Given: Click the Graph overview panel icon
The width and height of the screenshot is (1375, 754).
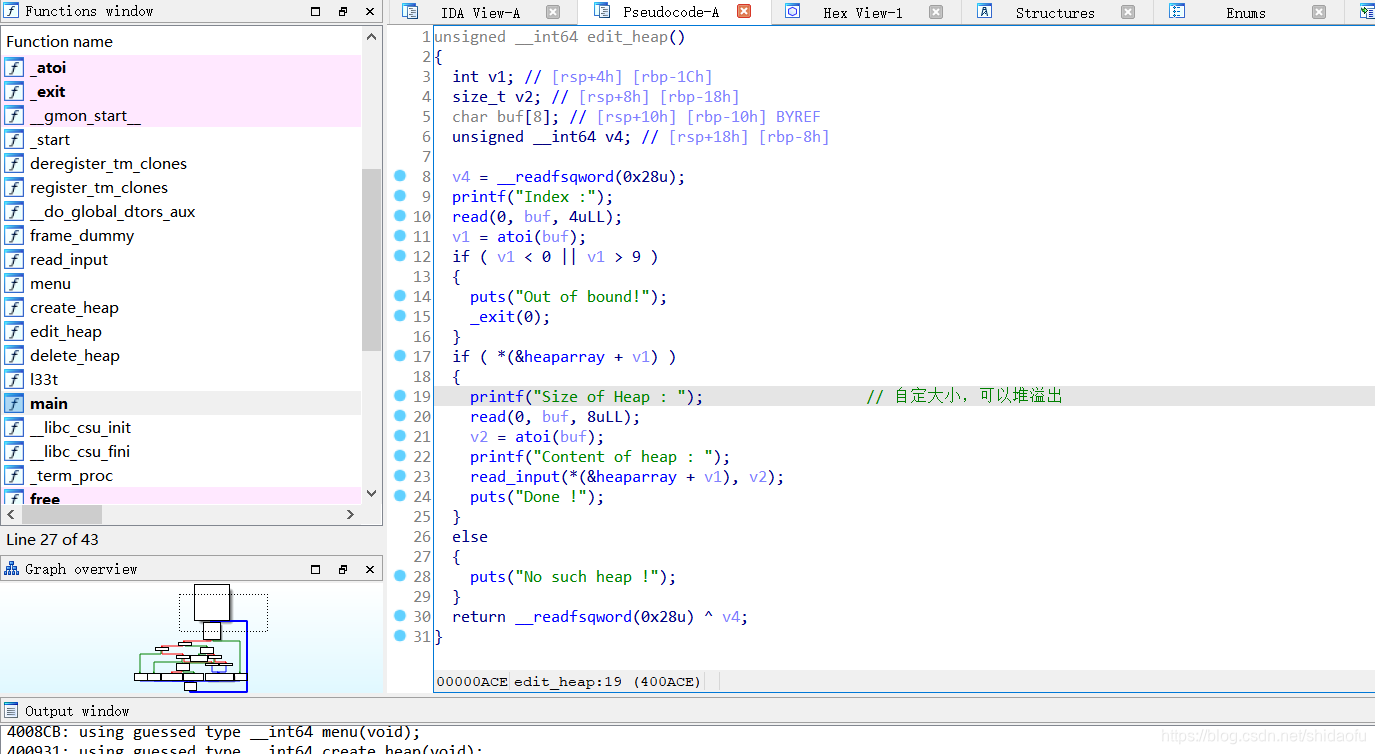Looking at the screenshot, I should 12,569.
